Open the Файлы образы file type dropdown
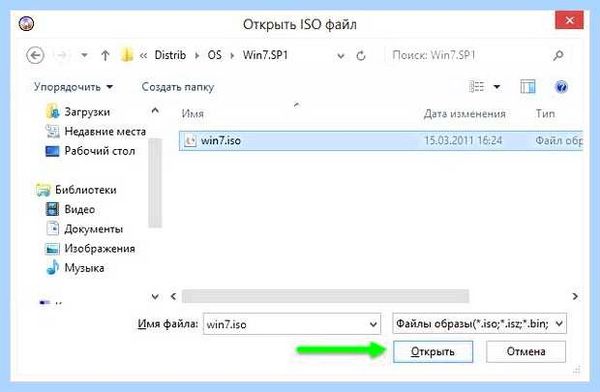 [479, 324]
